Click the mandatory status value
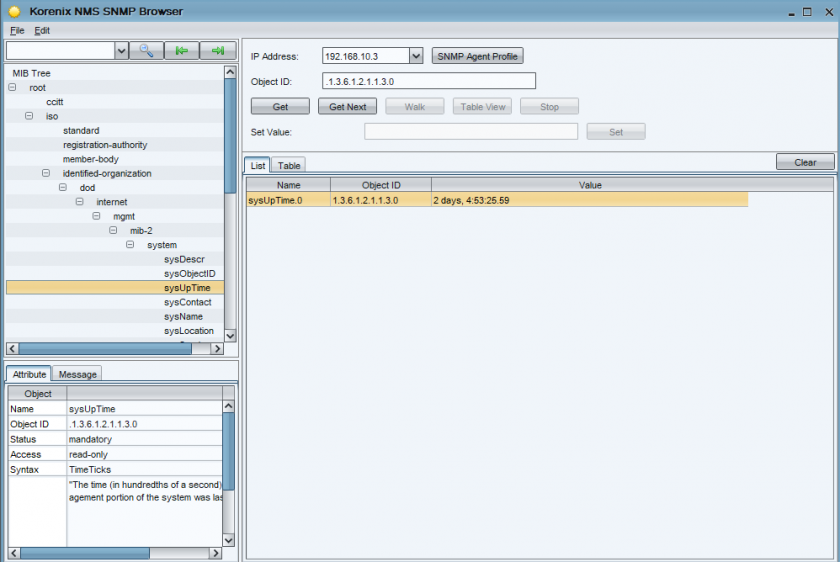Viewport: 840px width, 562px height. (90, 439)
